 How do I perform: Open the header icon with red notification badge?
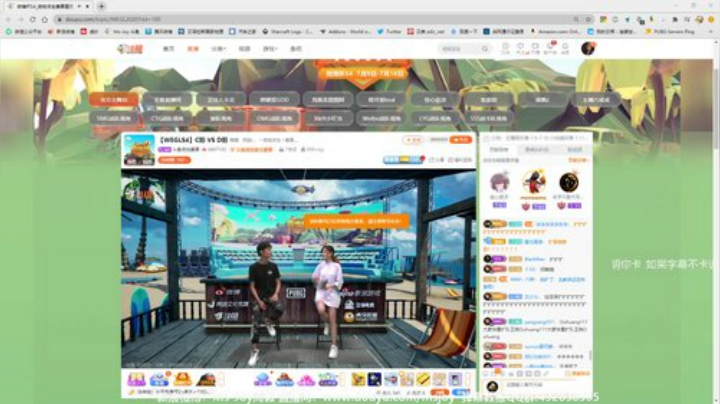coord(550,48)
